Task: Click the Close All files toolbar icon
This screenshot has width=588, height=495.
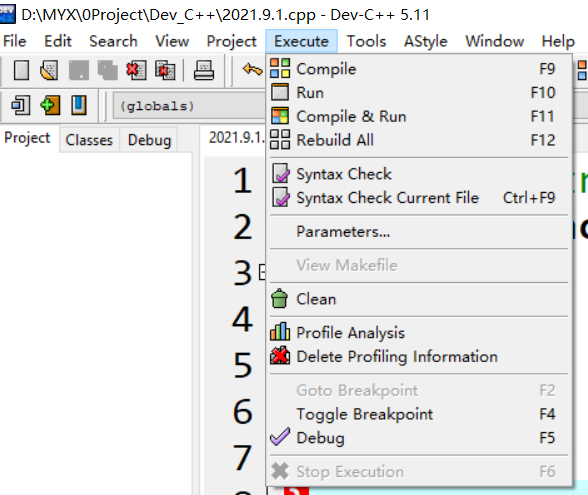Action: pyautogui.click(x=165, y=70)
